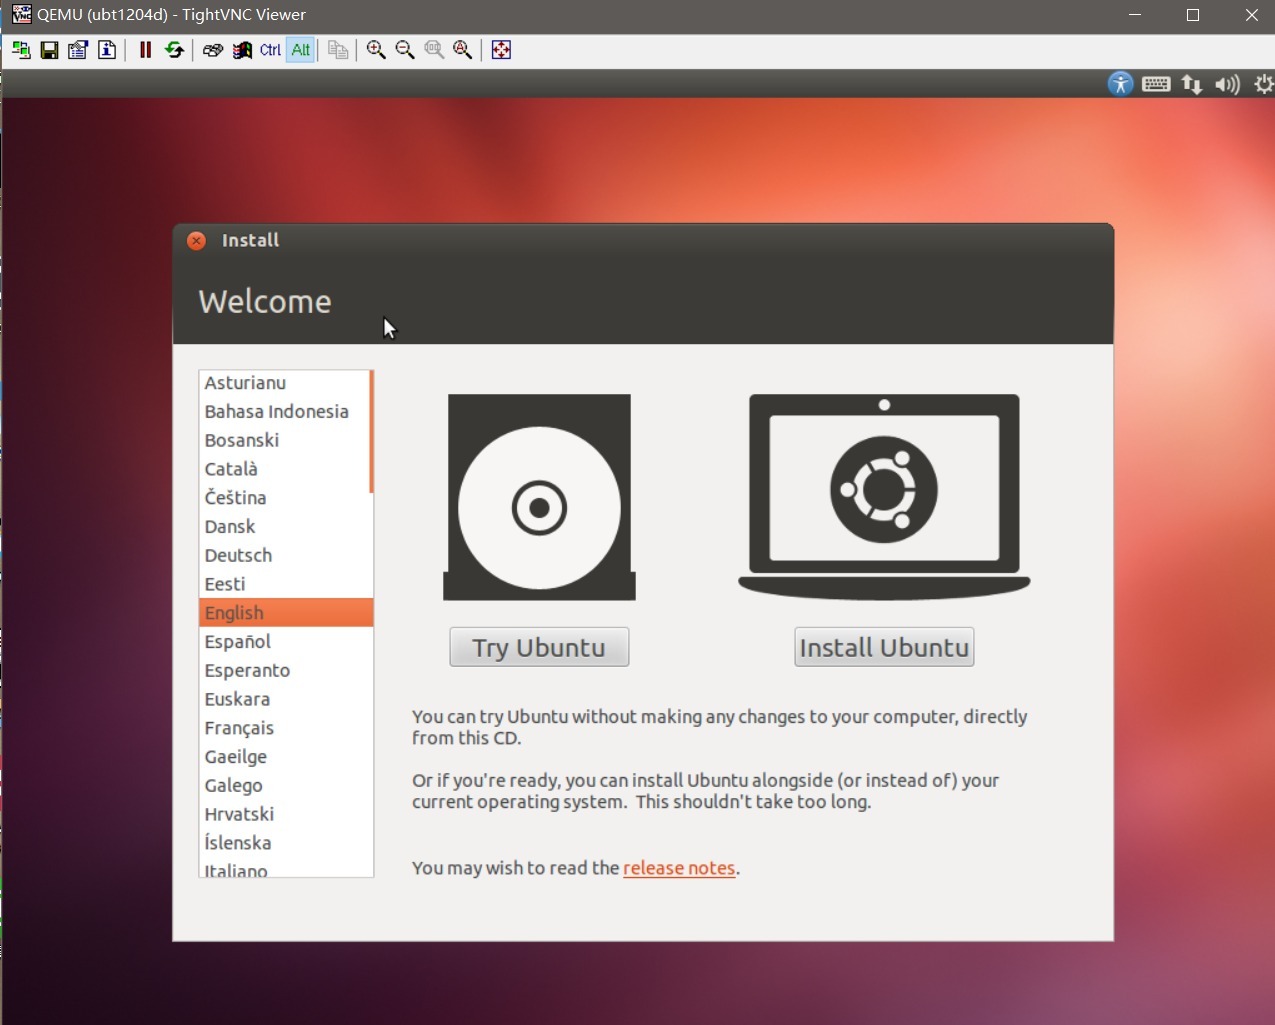
Task: Click the laptop with Ubuntu logo image
Action: [884, 497]
